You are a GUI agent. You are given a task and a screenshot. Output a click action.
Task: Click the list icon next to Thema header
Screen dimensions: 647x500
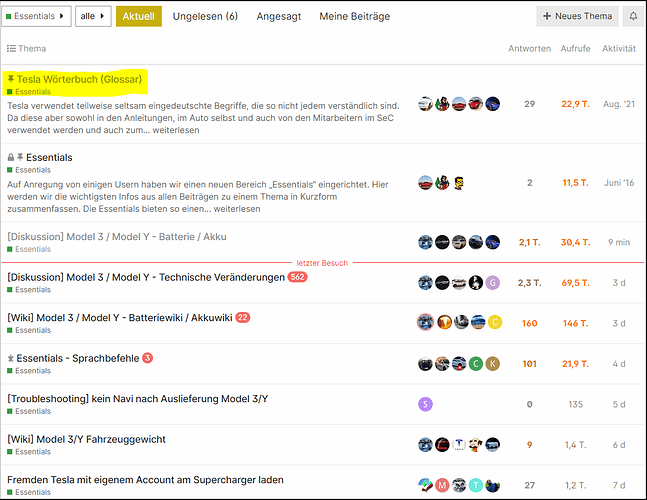coord(11,48)
